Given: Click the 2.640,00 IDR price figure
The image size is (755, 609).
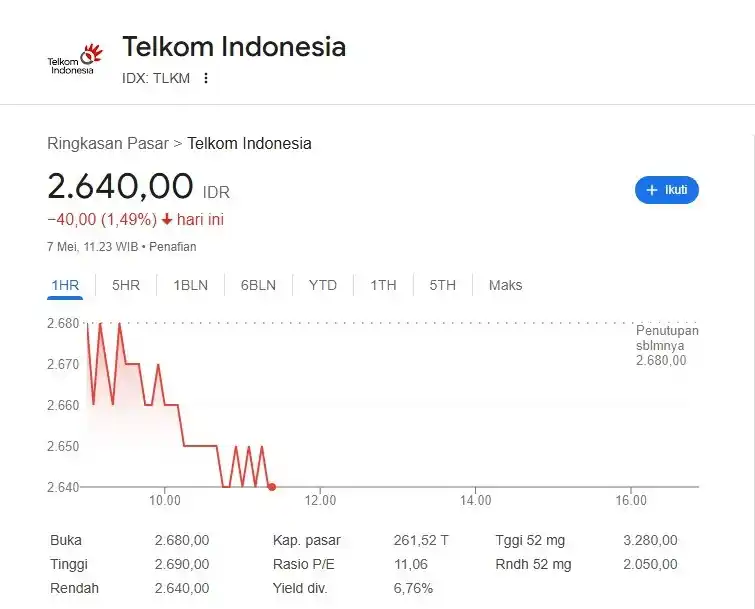Looking at the screenshot, I should (121, 187).
